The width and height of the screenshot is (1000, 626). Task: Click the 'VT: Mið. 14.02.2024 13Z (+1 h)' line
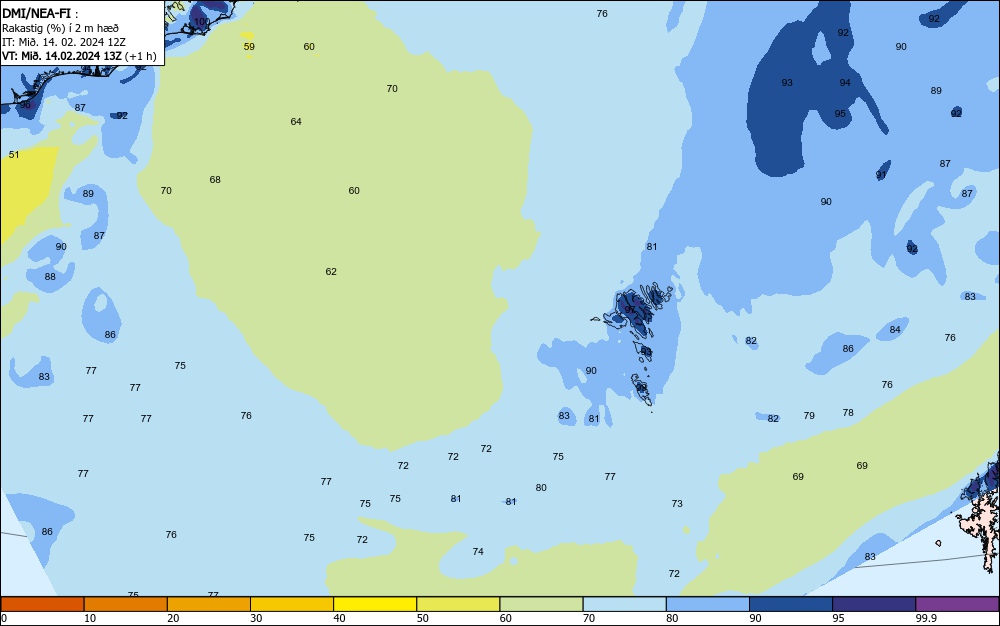(79, 56)
